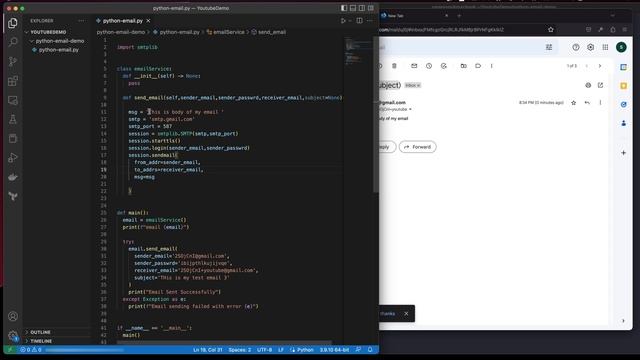Open the Google Account avatar

[621, 47]
